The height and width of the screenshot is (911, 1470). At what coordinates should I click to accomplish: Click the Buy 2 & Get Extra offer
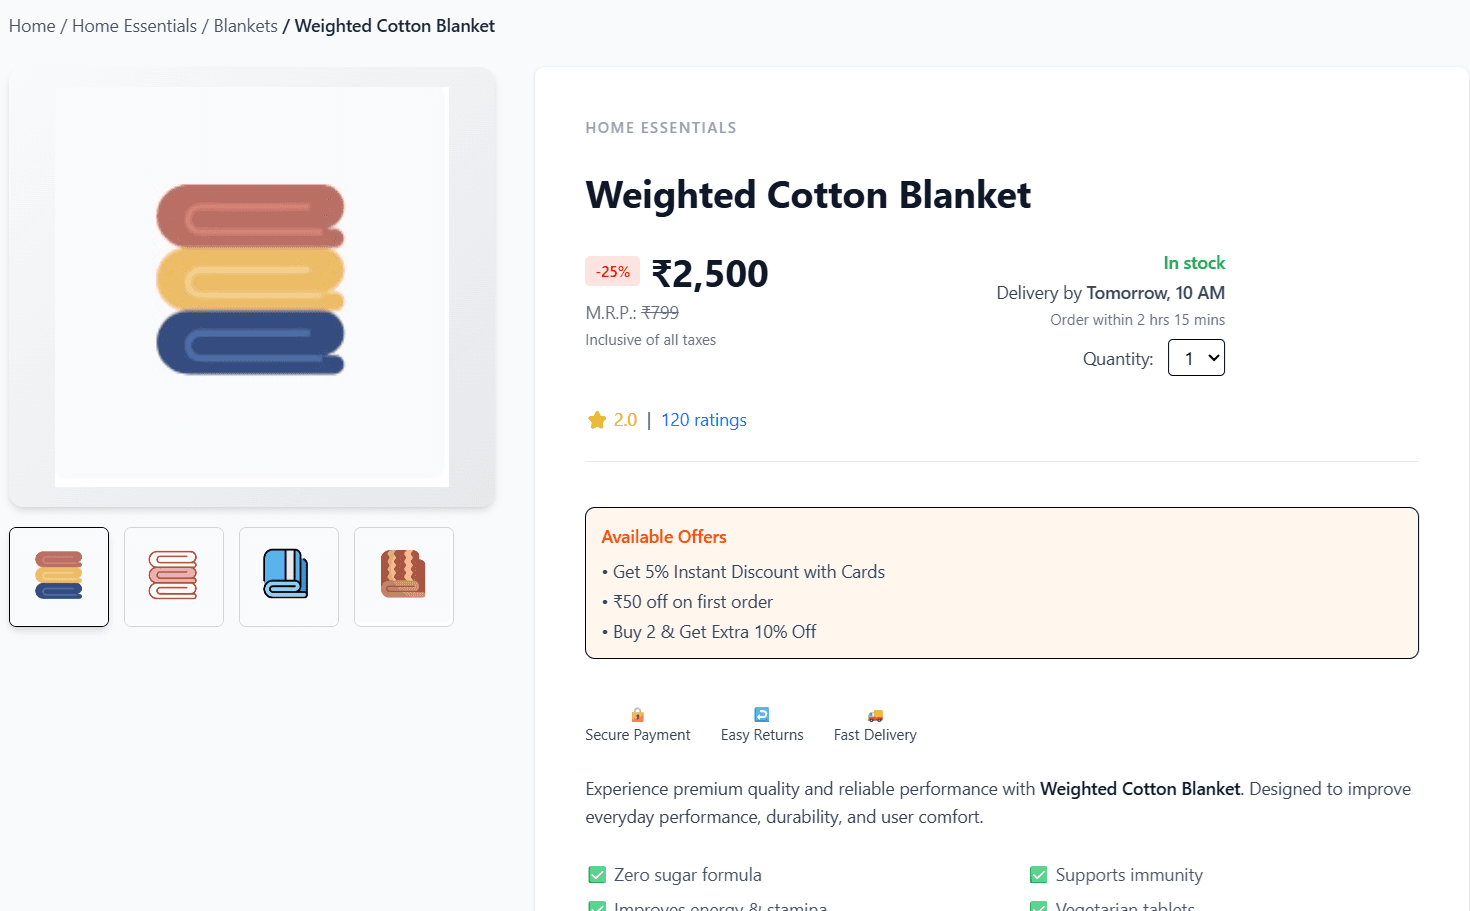click(x=714, y=632)
